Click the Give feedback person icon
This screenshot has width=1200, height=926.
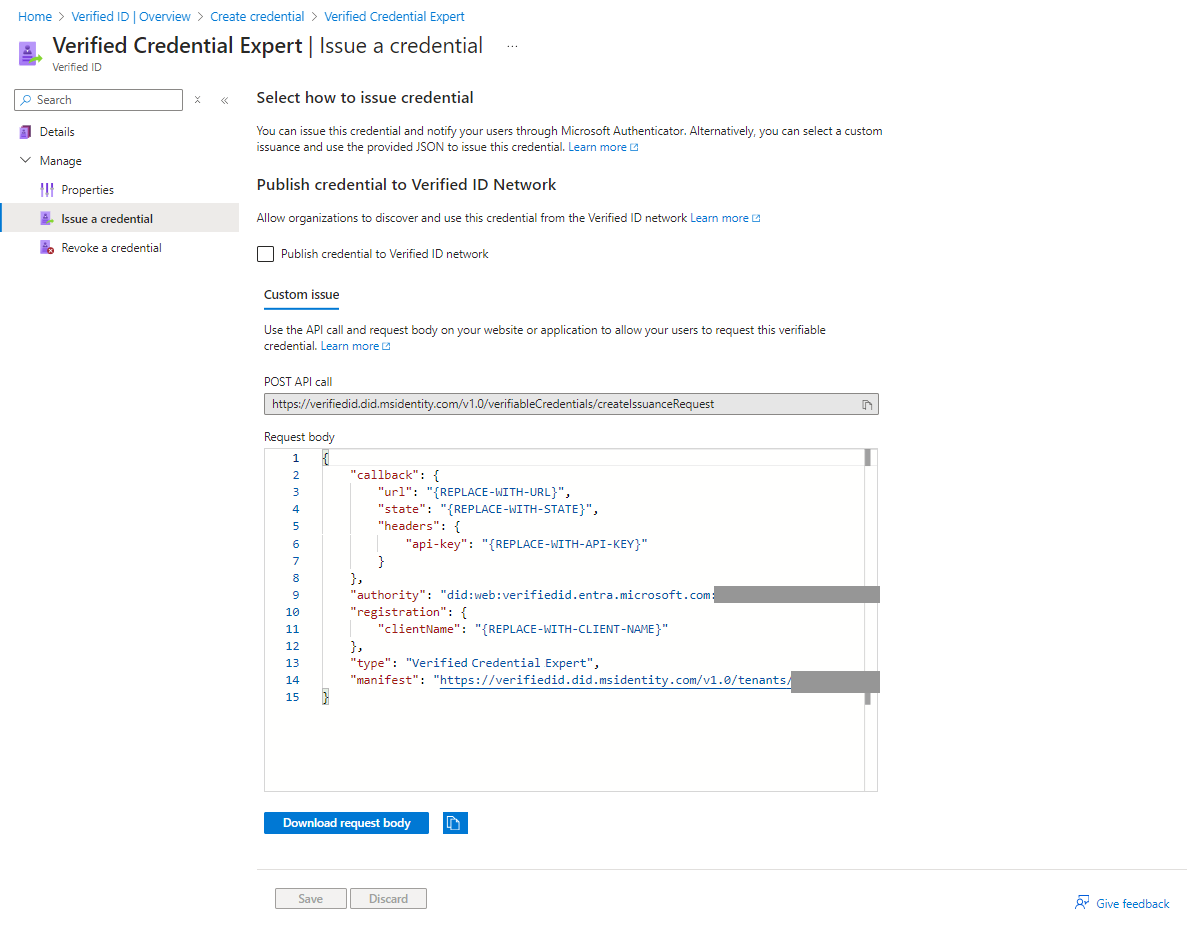coord(1082,903)
